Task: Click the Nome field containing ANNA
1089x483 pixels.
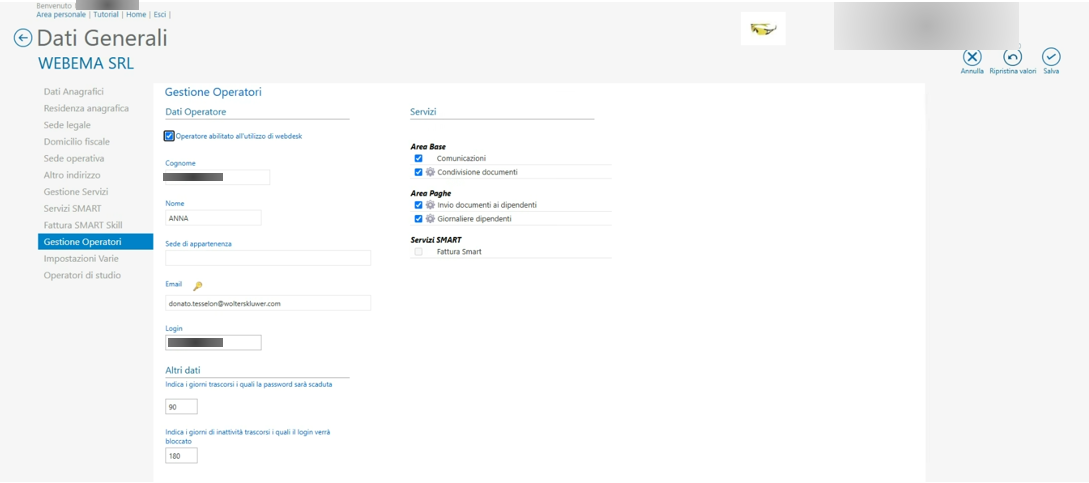Action: 213,218
